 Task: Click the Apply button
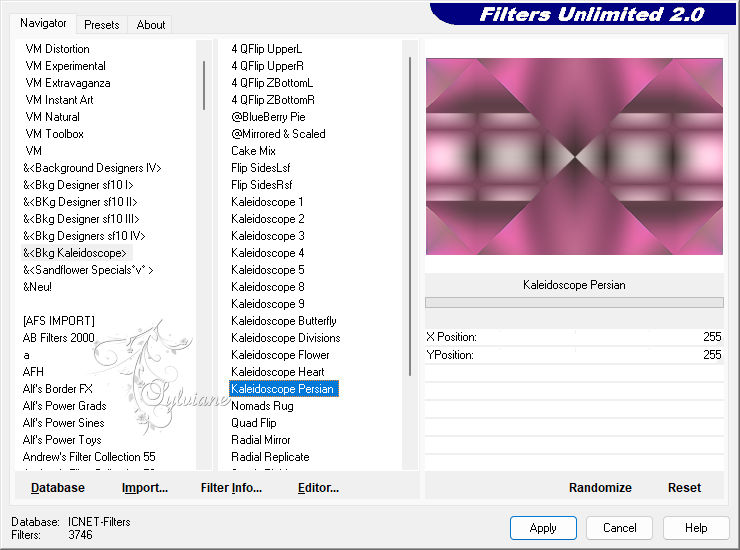click(x=543, y=528)
